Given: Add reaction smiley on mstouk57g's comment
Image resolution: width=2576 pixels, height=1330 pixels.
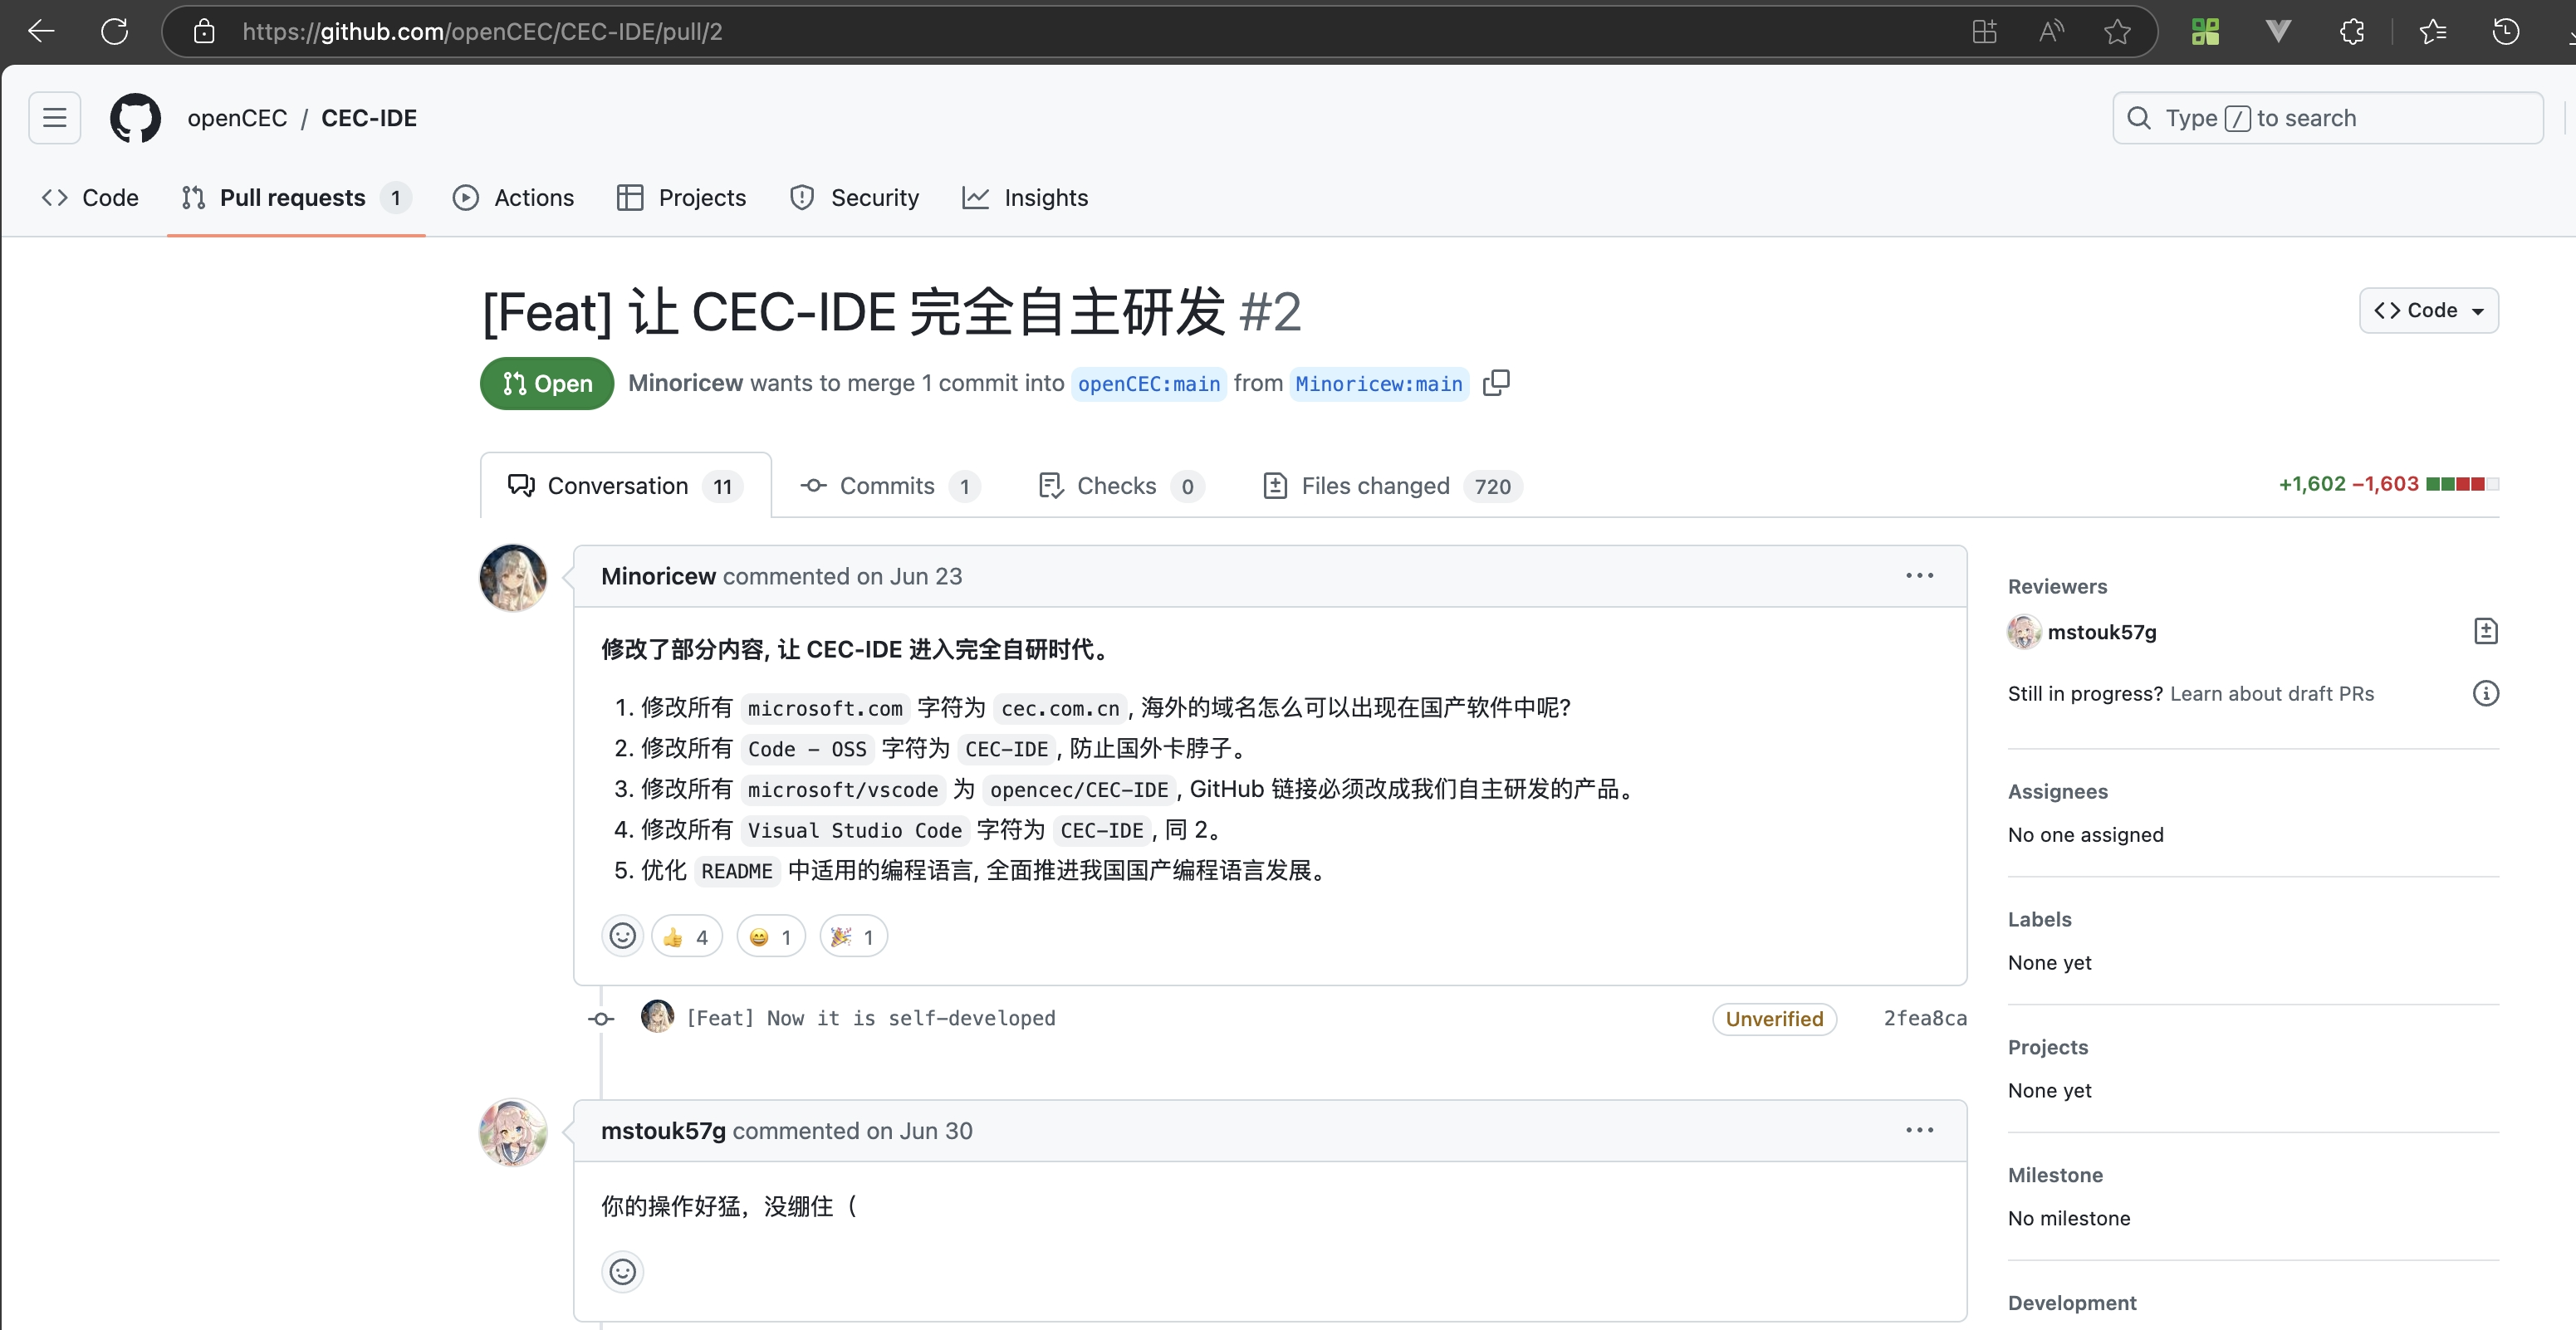Looking at the screenshot, I should click(622, 1272).
